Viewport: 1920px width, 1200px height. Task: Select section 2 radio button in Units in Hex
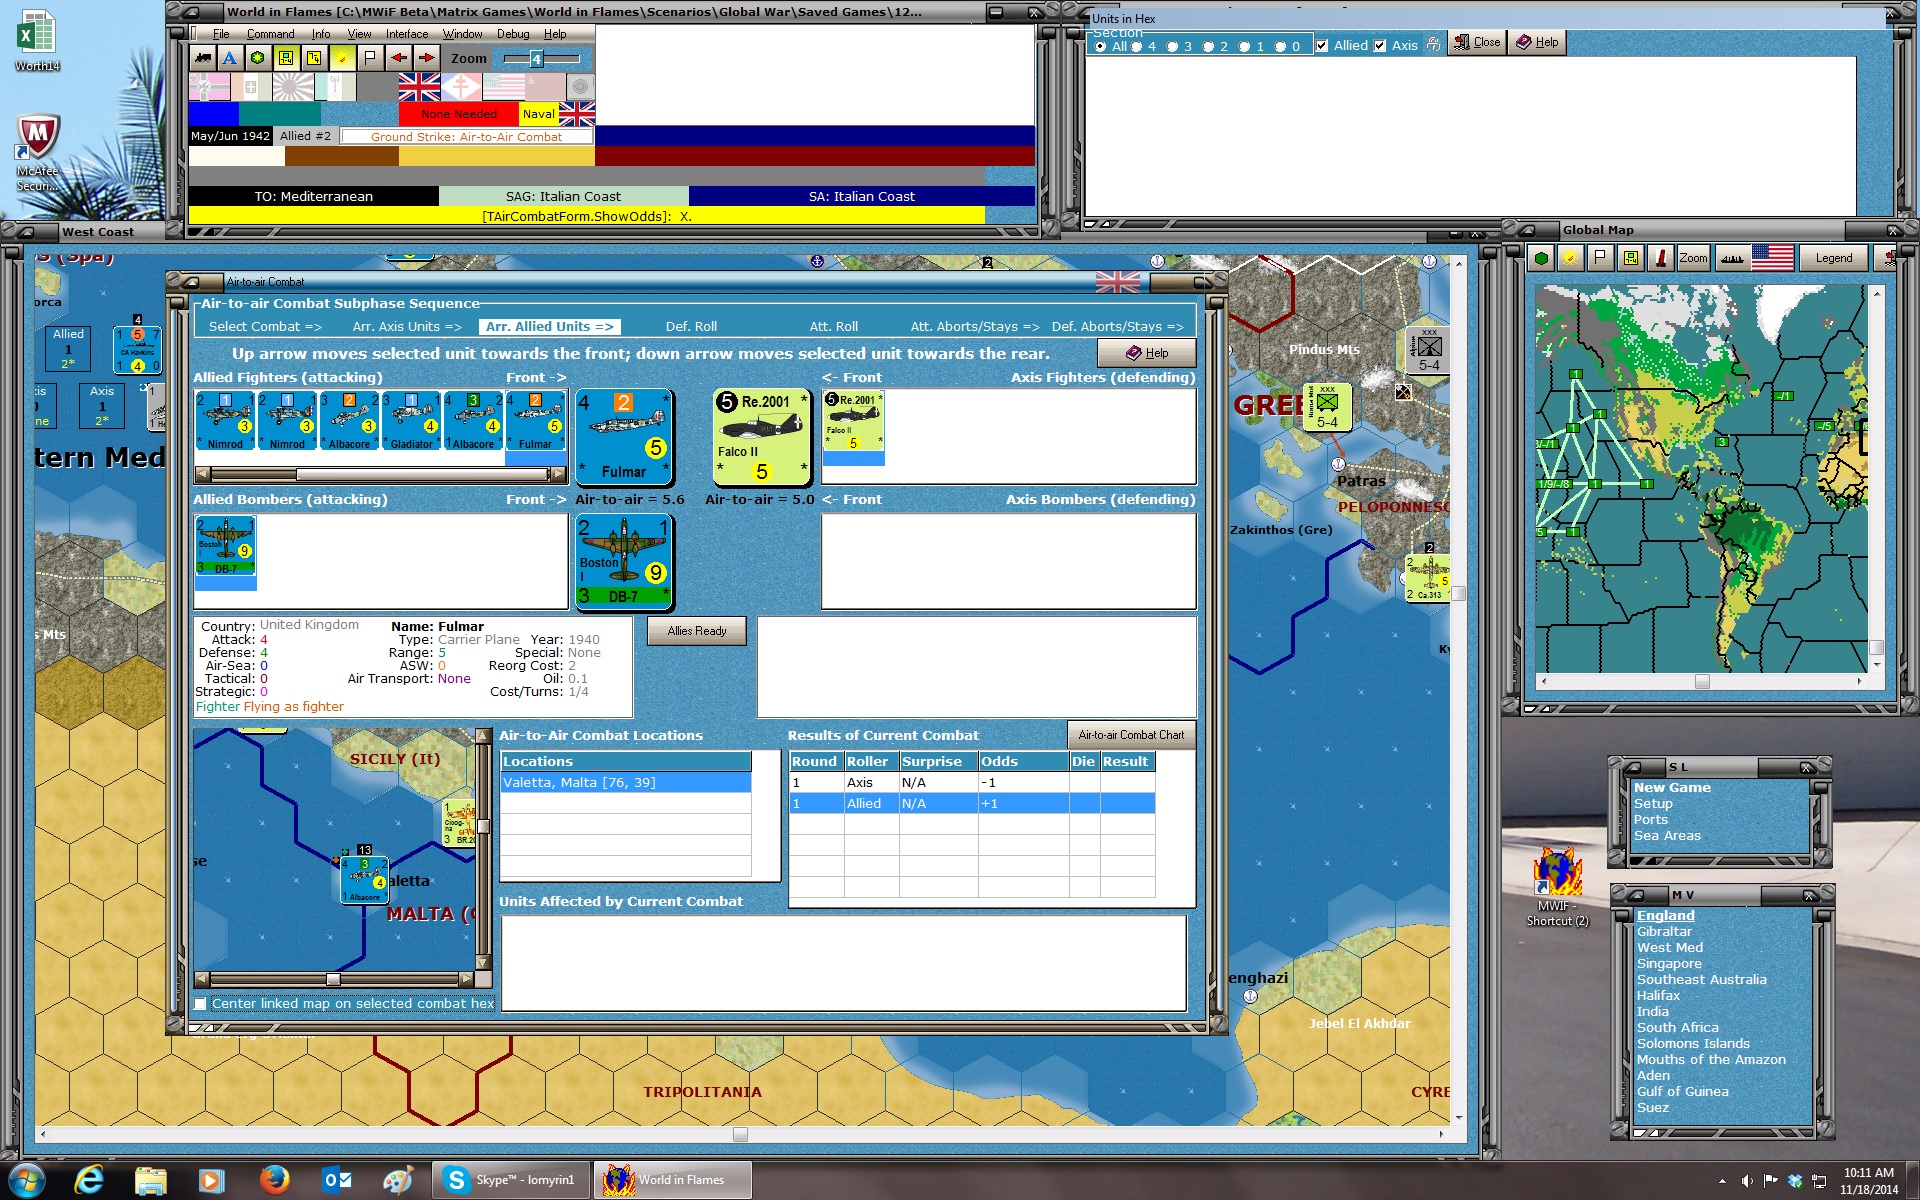[x=1209, y=47]
